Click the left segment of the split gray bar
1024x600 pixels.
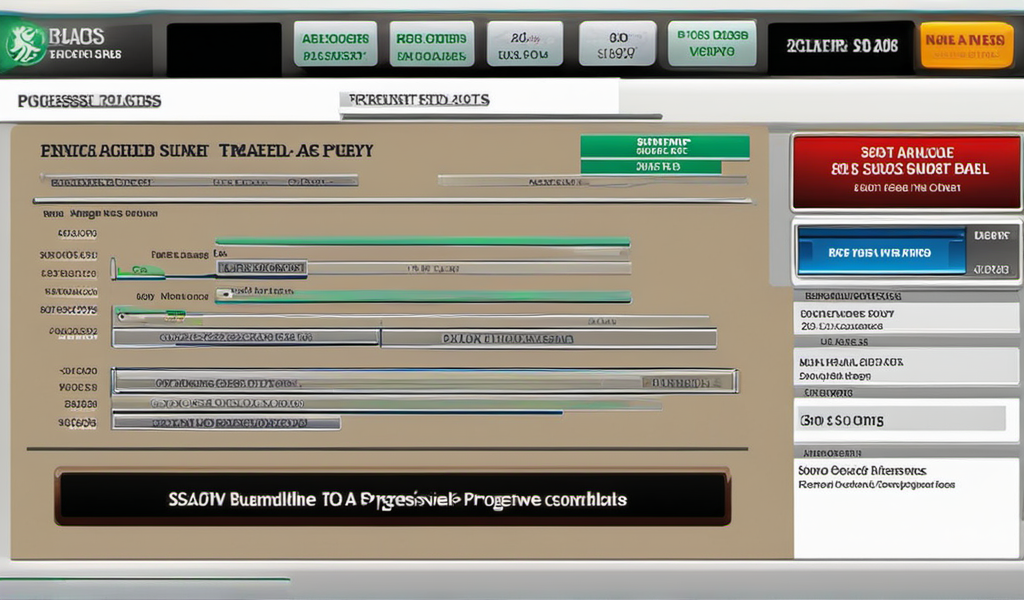[x=246, y=339]
